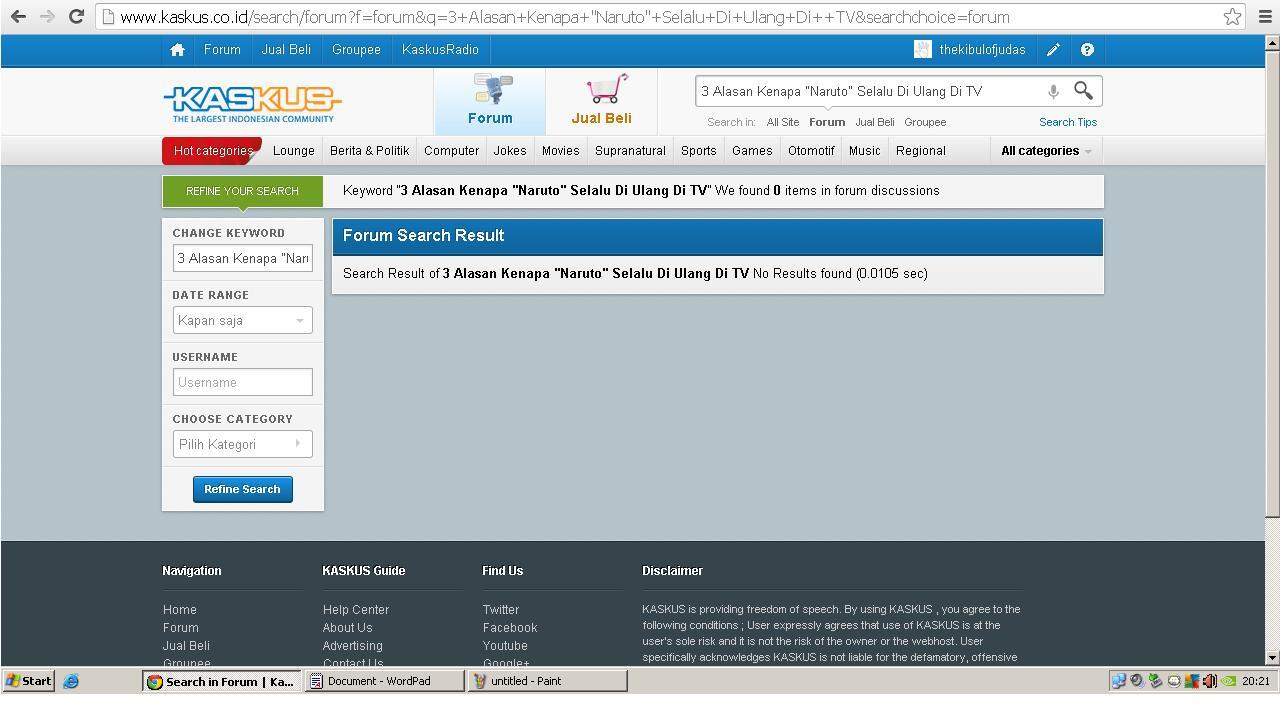Open Facebook footer link
Viewport: 1280px width, 720px height.
[509, 628]
